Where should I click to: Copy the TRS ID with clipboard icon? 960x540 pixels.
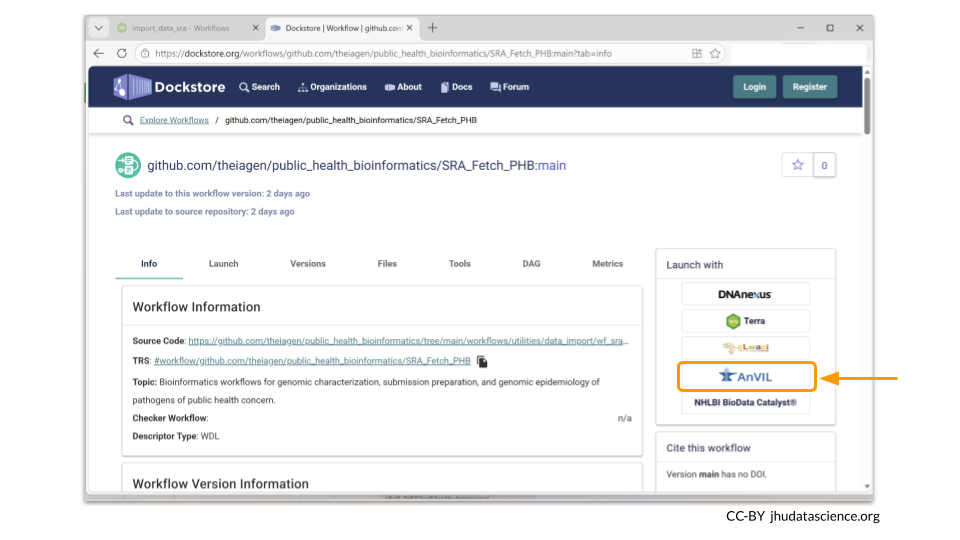(x=482, y=361)
